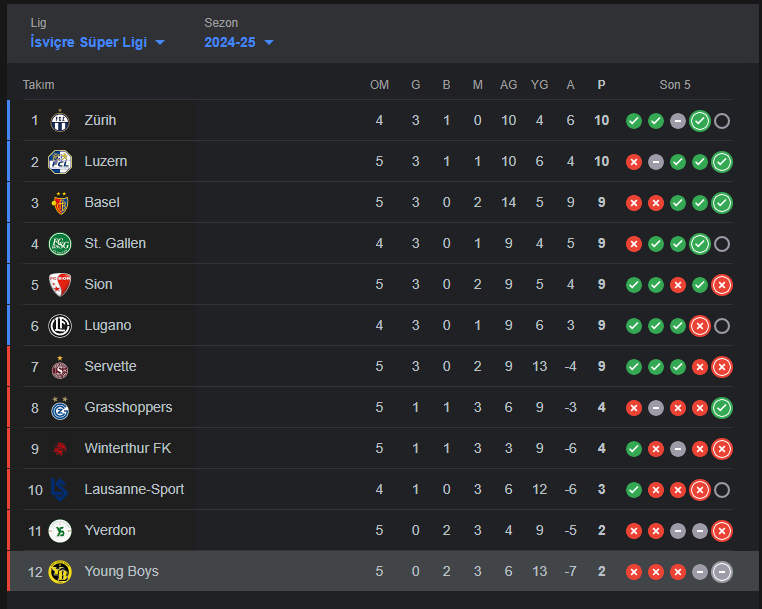Open the İsviçre Süper Ligi league dropdown
This screenshot has height=609, width=762.
[x=98, y=42]
